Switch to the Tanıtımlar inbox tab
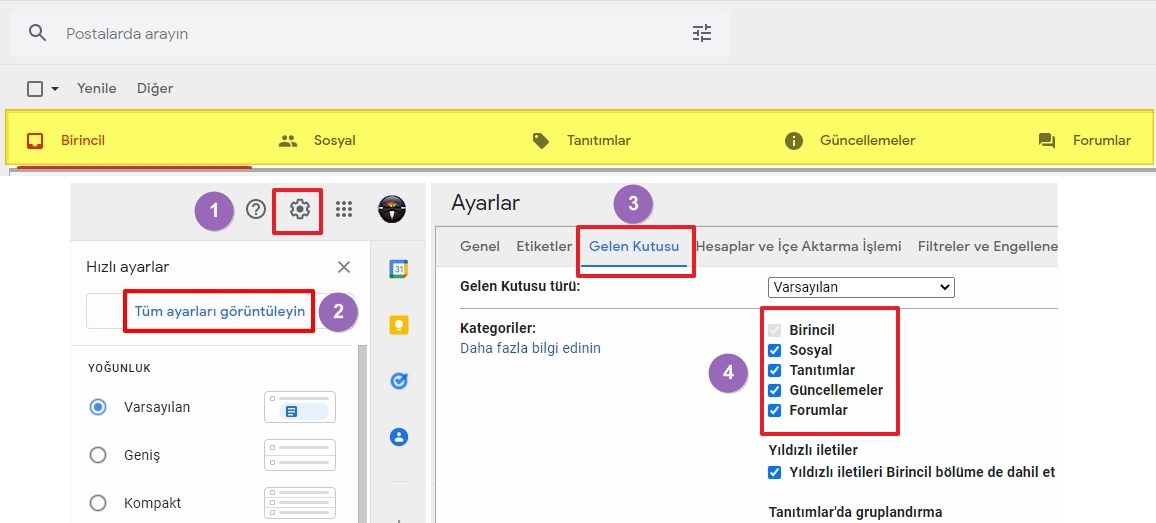 (581, 140)
